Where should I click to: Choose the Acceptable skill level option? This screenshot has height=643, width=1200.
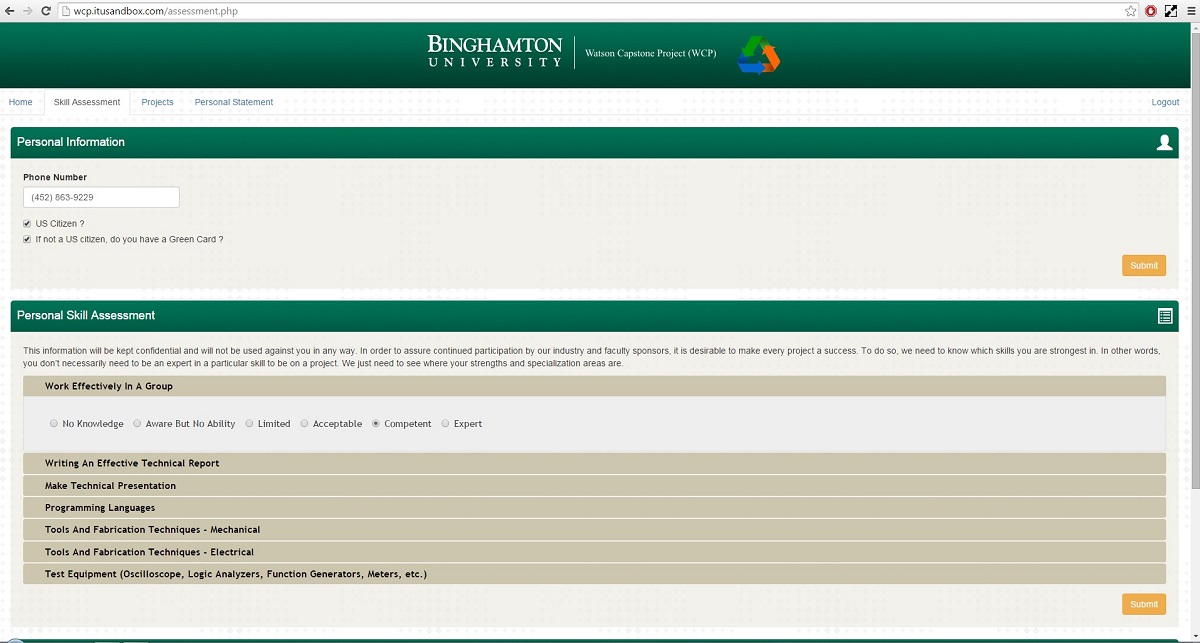pos(305,424)
